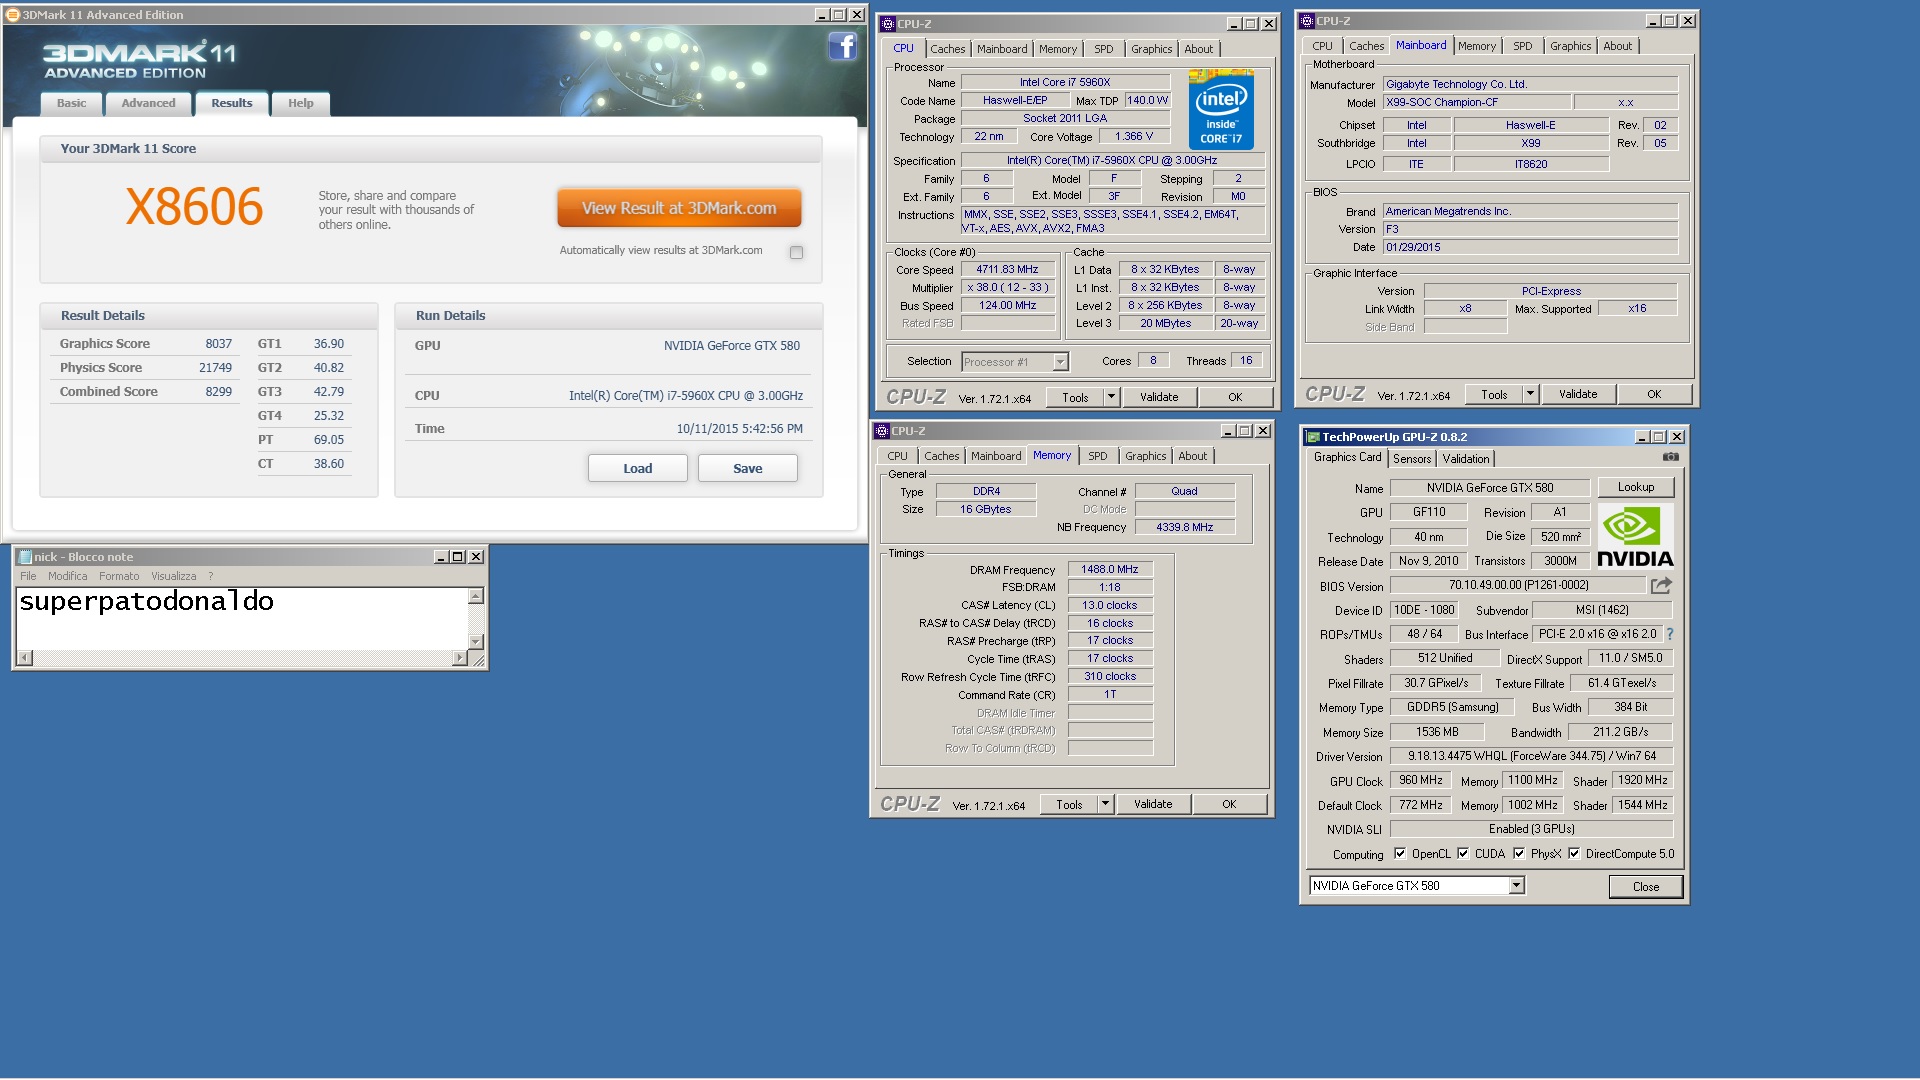Click the DRAM Frequency 1488.0 MHz value
The height and width of the screenshot is (1080, 1920).
(x=1109, y=569)
